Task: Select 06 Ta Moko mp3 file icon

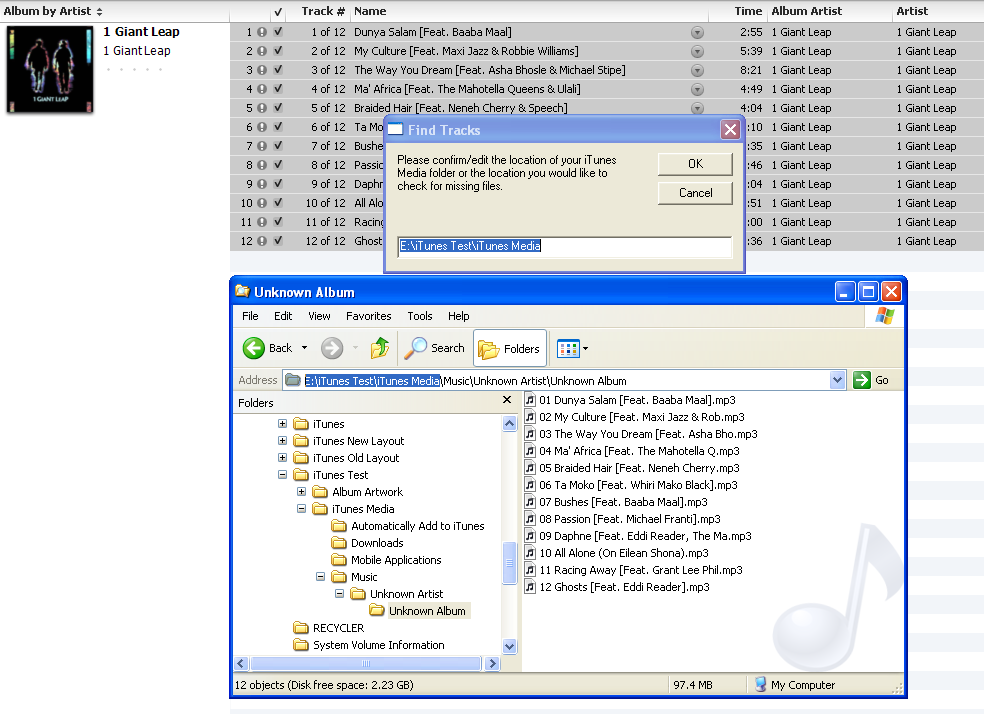Action: pos(530,485)
